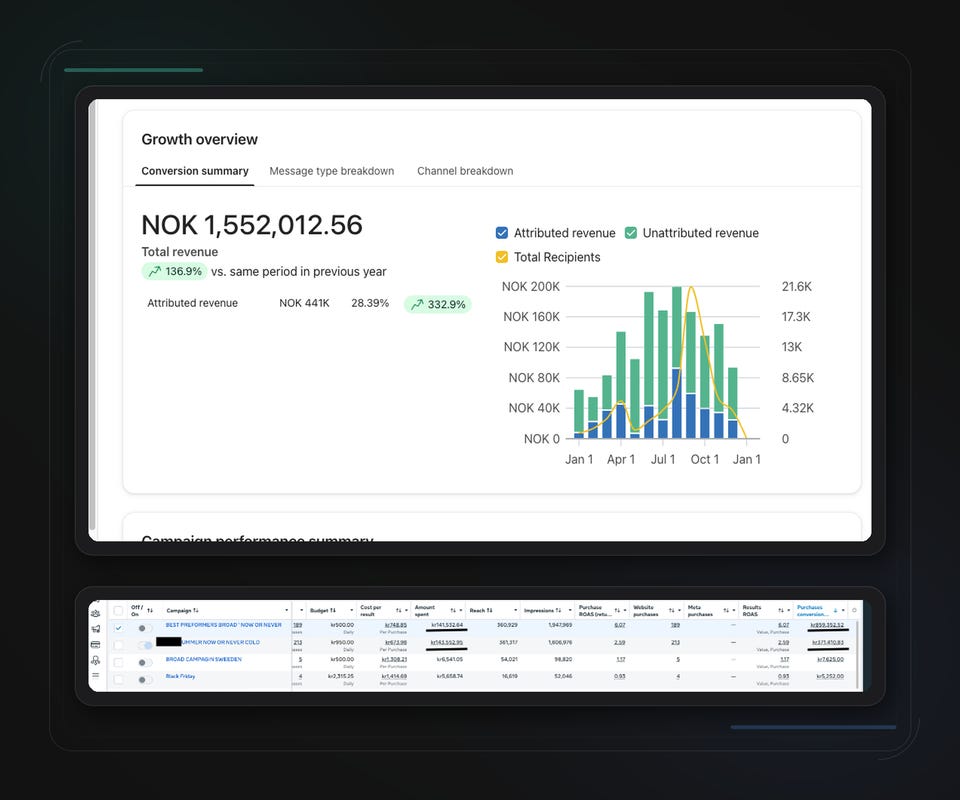
Task: Open the Reach column dropdown arrow
Action: point(516,610)
